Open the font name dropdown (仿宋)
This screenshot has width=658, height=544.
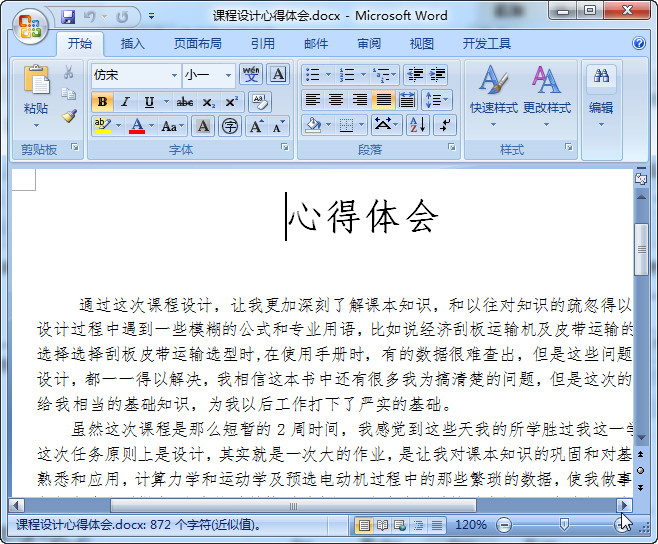point(175,75)
